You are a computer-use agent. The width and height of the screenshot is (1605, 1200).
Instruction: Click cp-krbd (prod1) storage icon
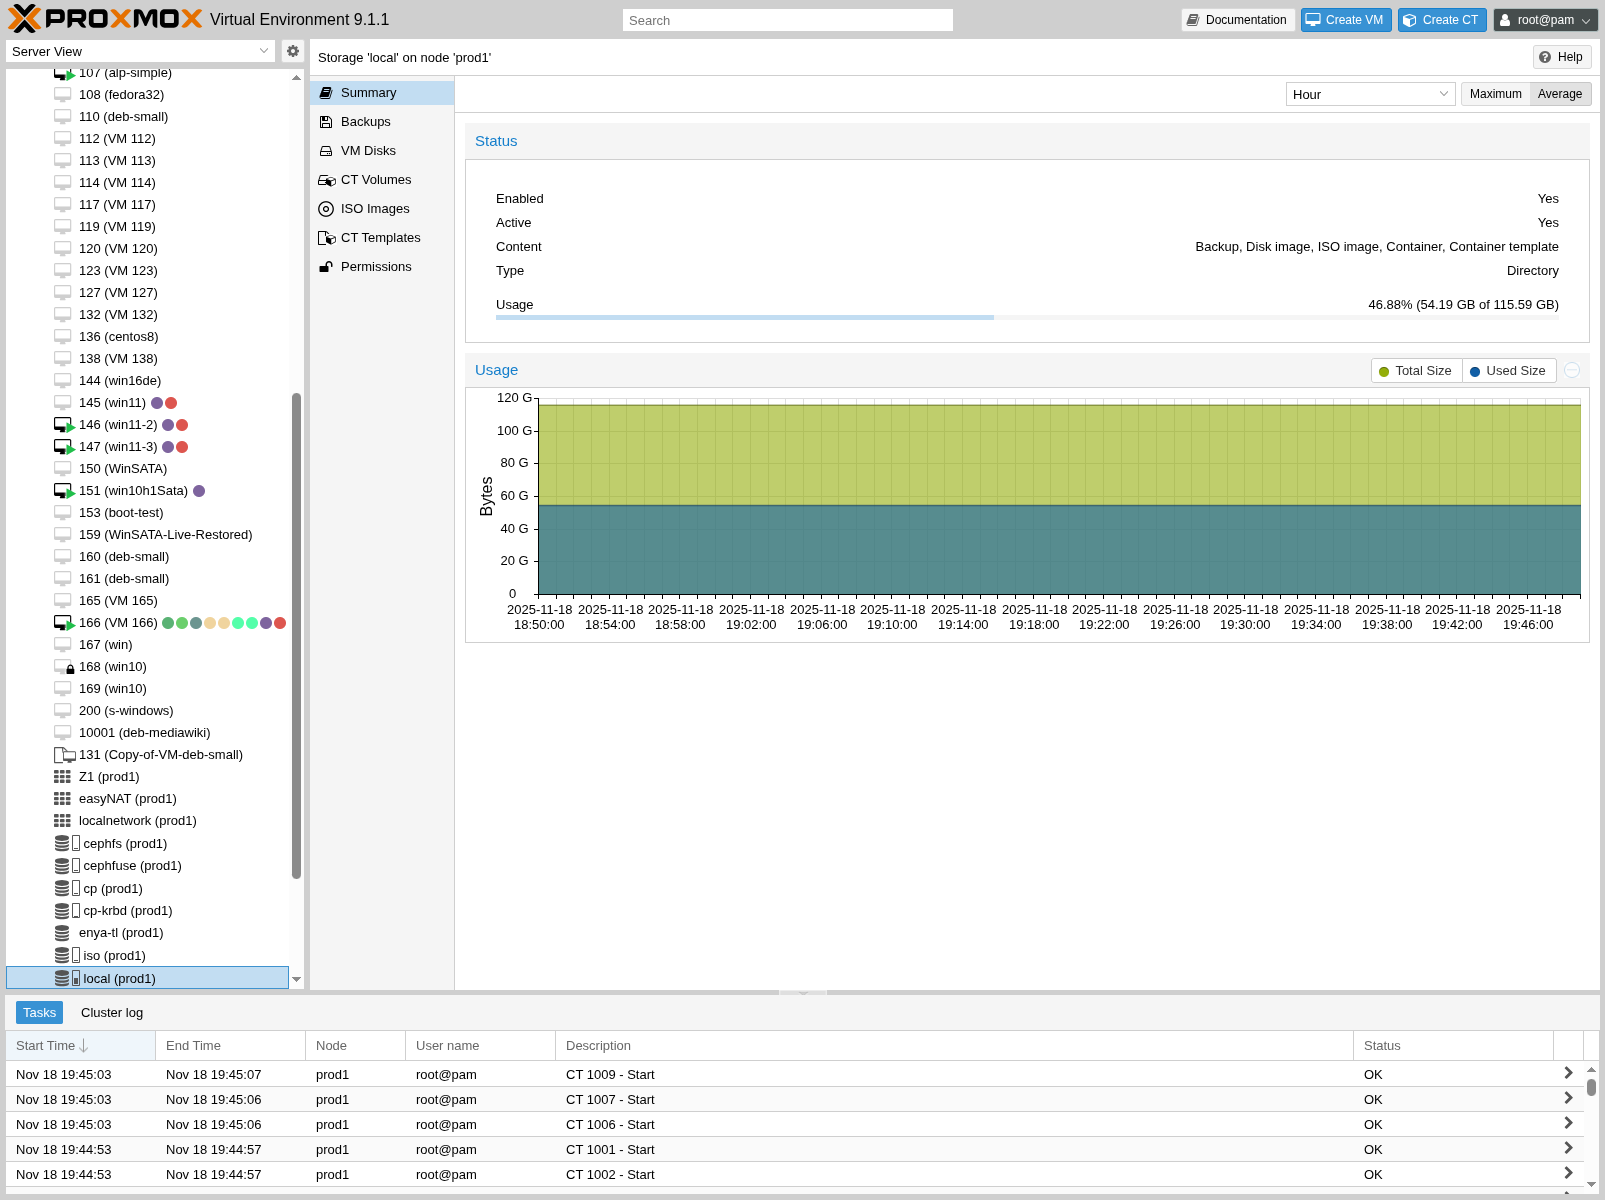(x=62, y=911)
